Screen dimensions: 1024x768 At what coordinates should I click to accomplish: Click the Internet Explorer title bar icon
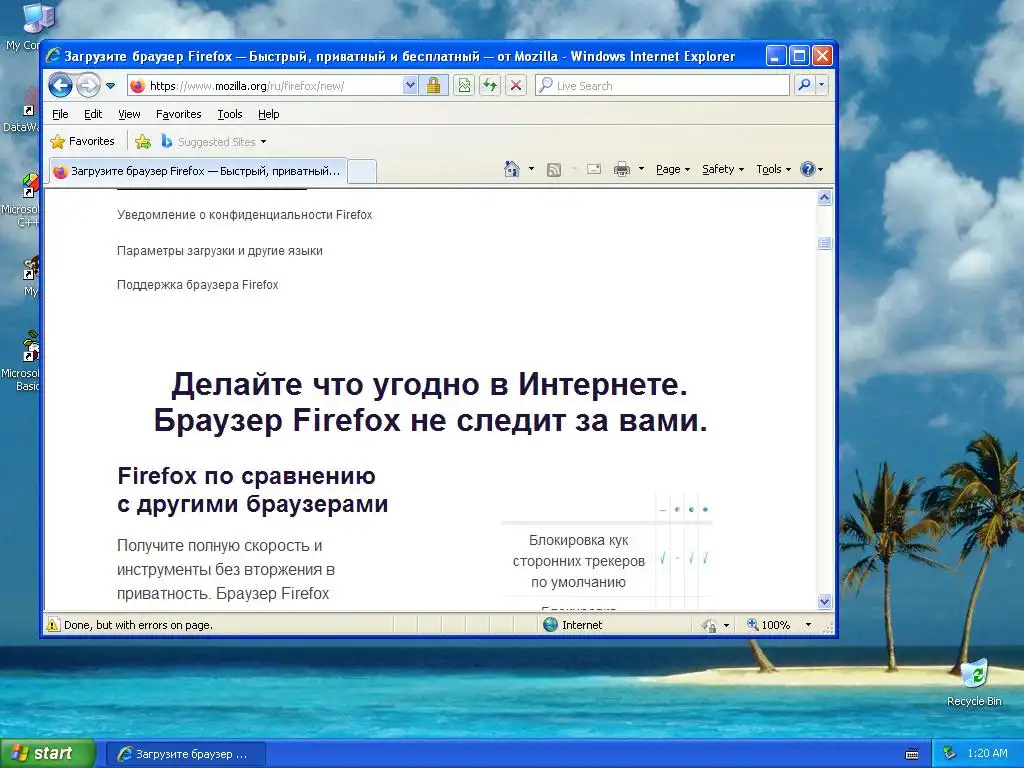pos(54,56)
